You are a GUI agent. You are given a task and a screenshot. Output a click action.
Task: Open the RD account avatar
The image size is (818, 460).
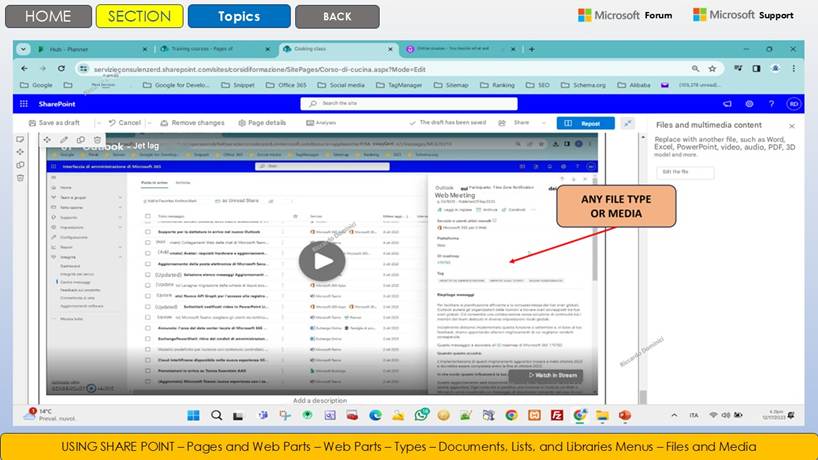pyautogui.click(x=793, y=104)
